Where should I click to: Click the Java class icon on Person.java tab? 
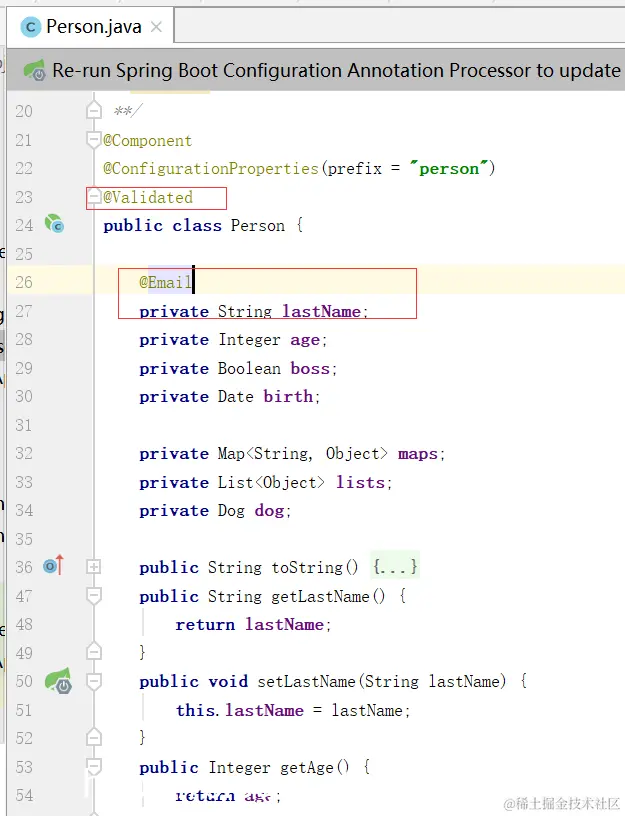coord(31,27)
